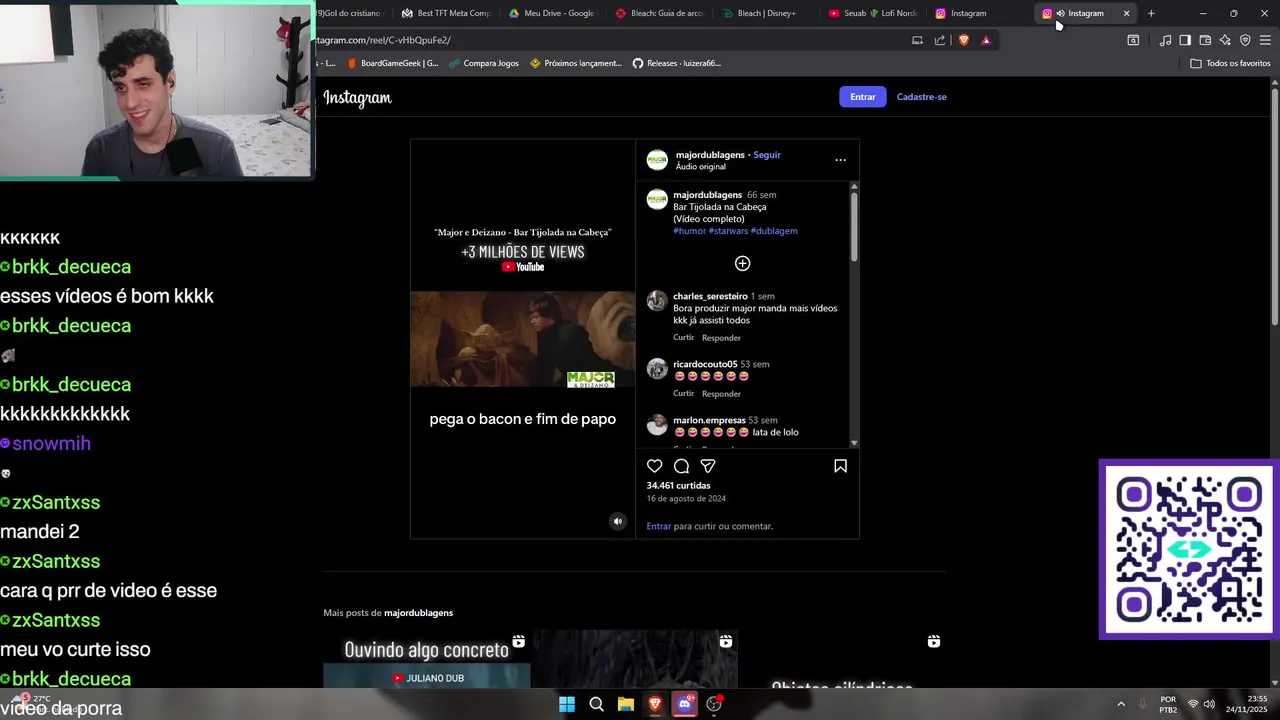Switch to the Seuab Lofi Nordeste YouTube tab
1280x720 pixels.
[x=873, y=13]
